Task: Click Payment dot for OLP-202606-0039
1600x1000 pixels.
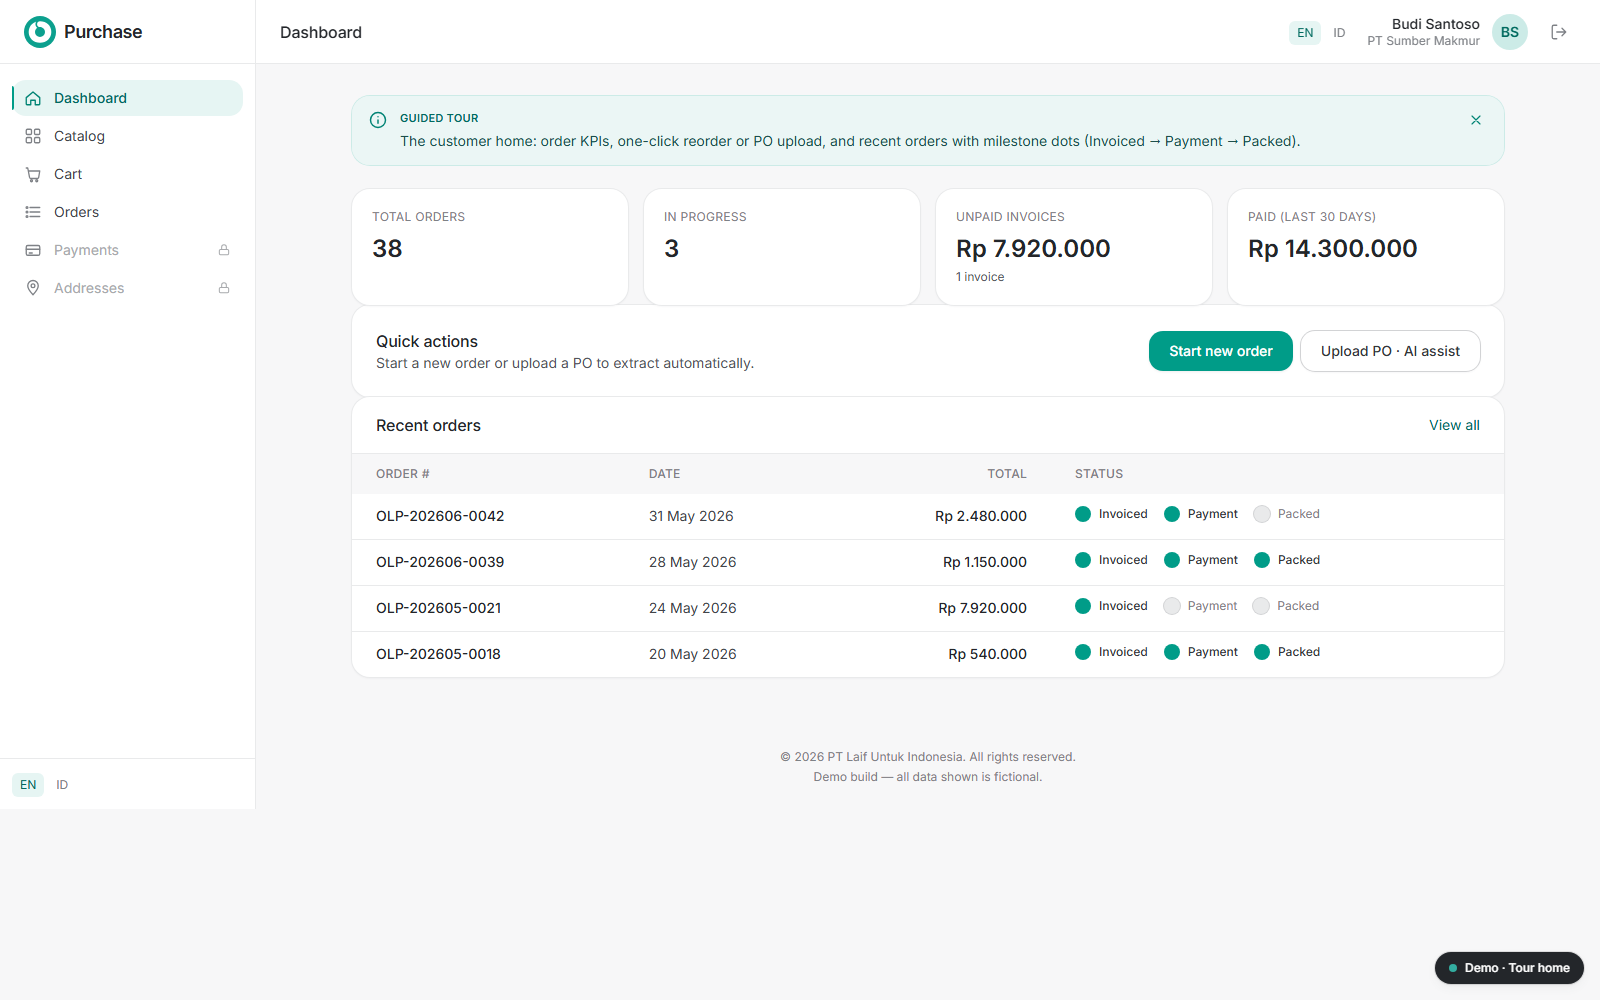Action: [1172, 560]
